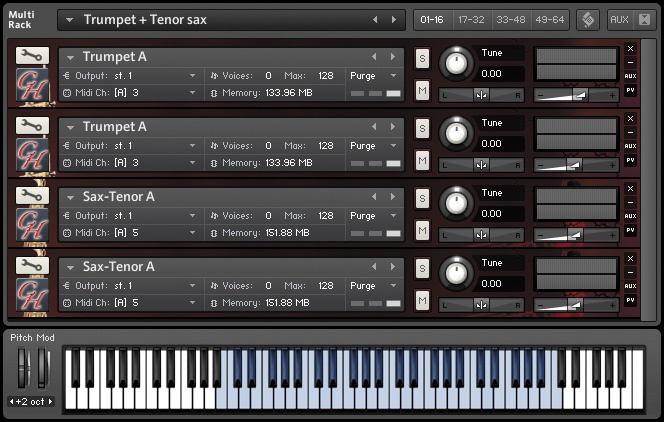Toggle PV on the first Sax-Tenor A
This screenshot has height=422, width=664.
click(x=631, y=230)
